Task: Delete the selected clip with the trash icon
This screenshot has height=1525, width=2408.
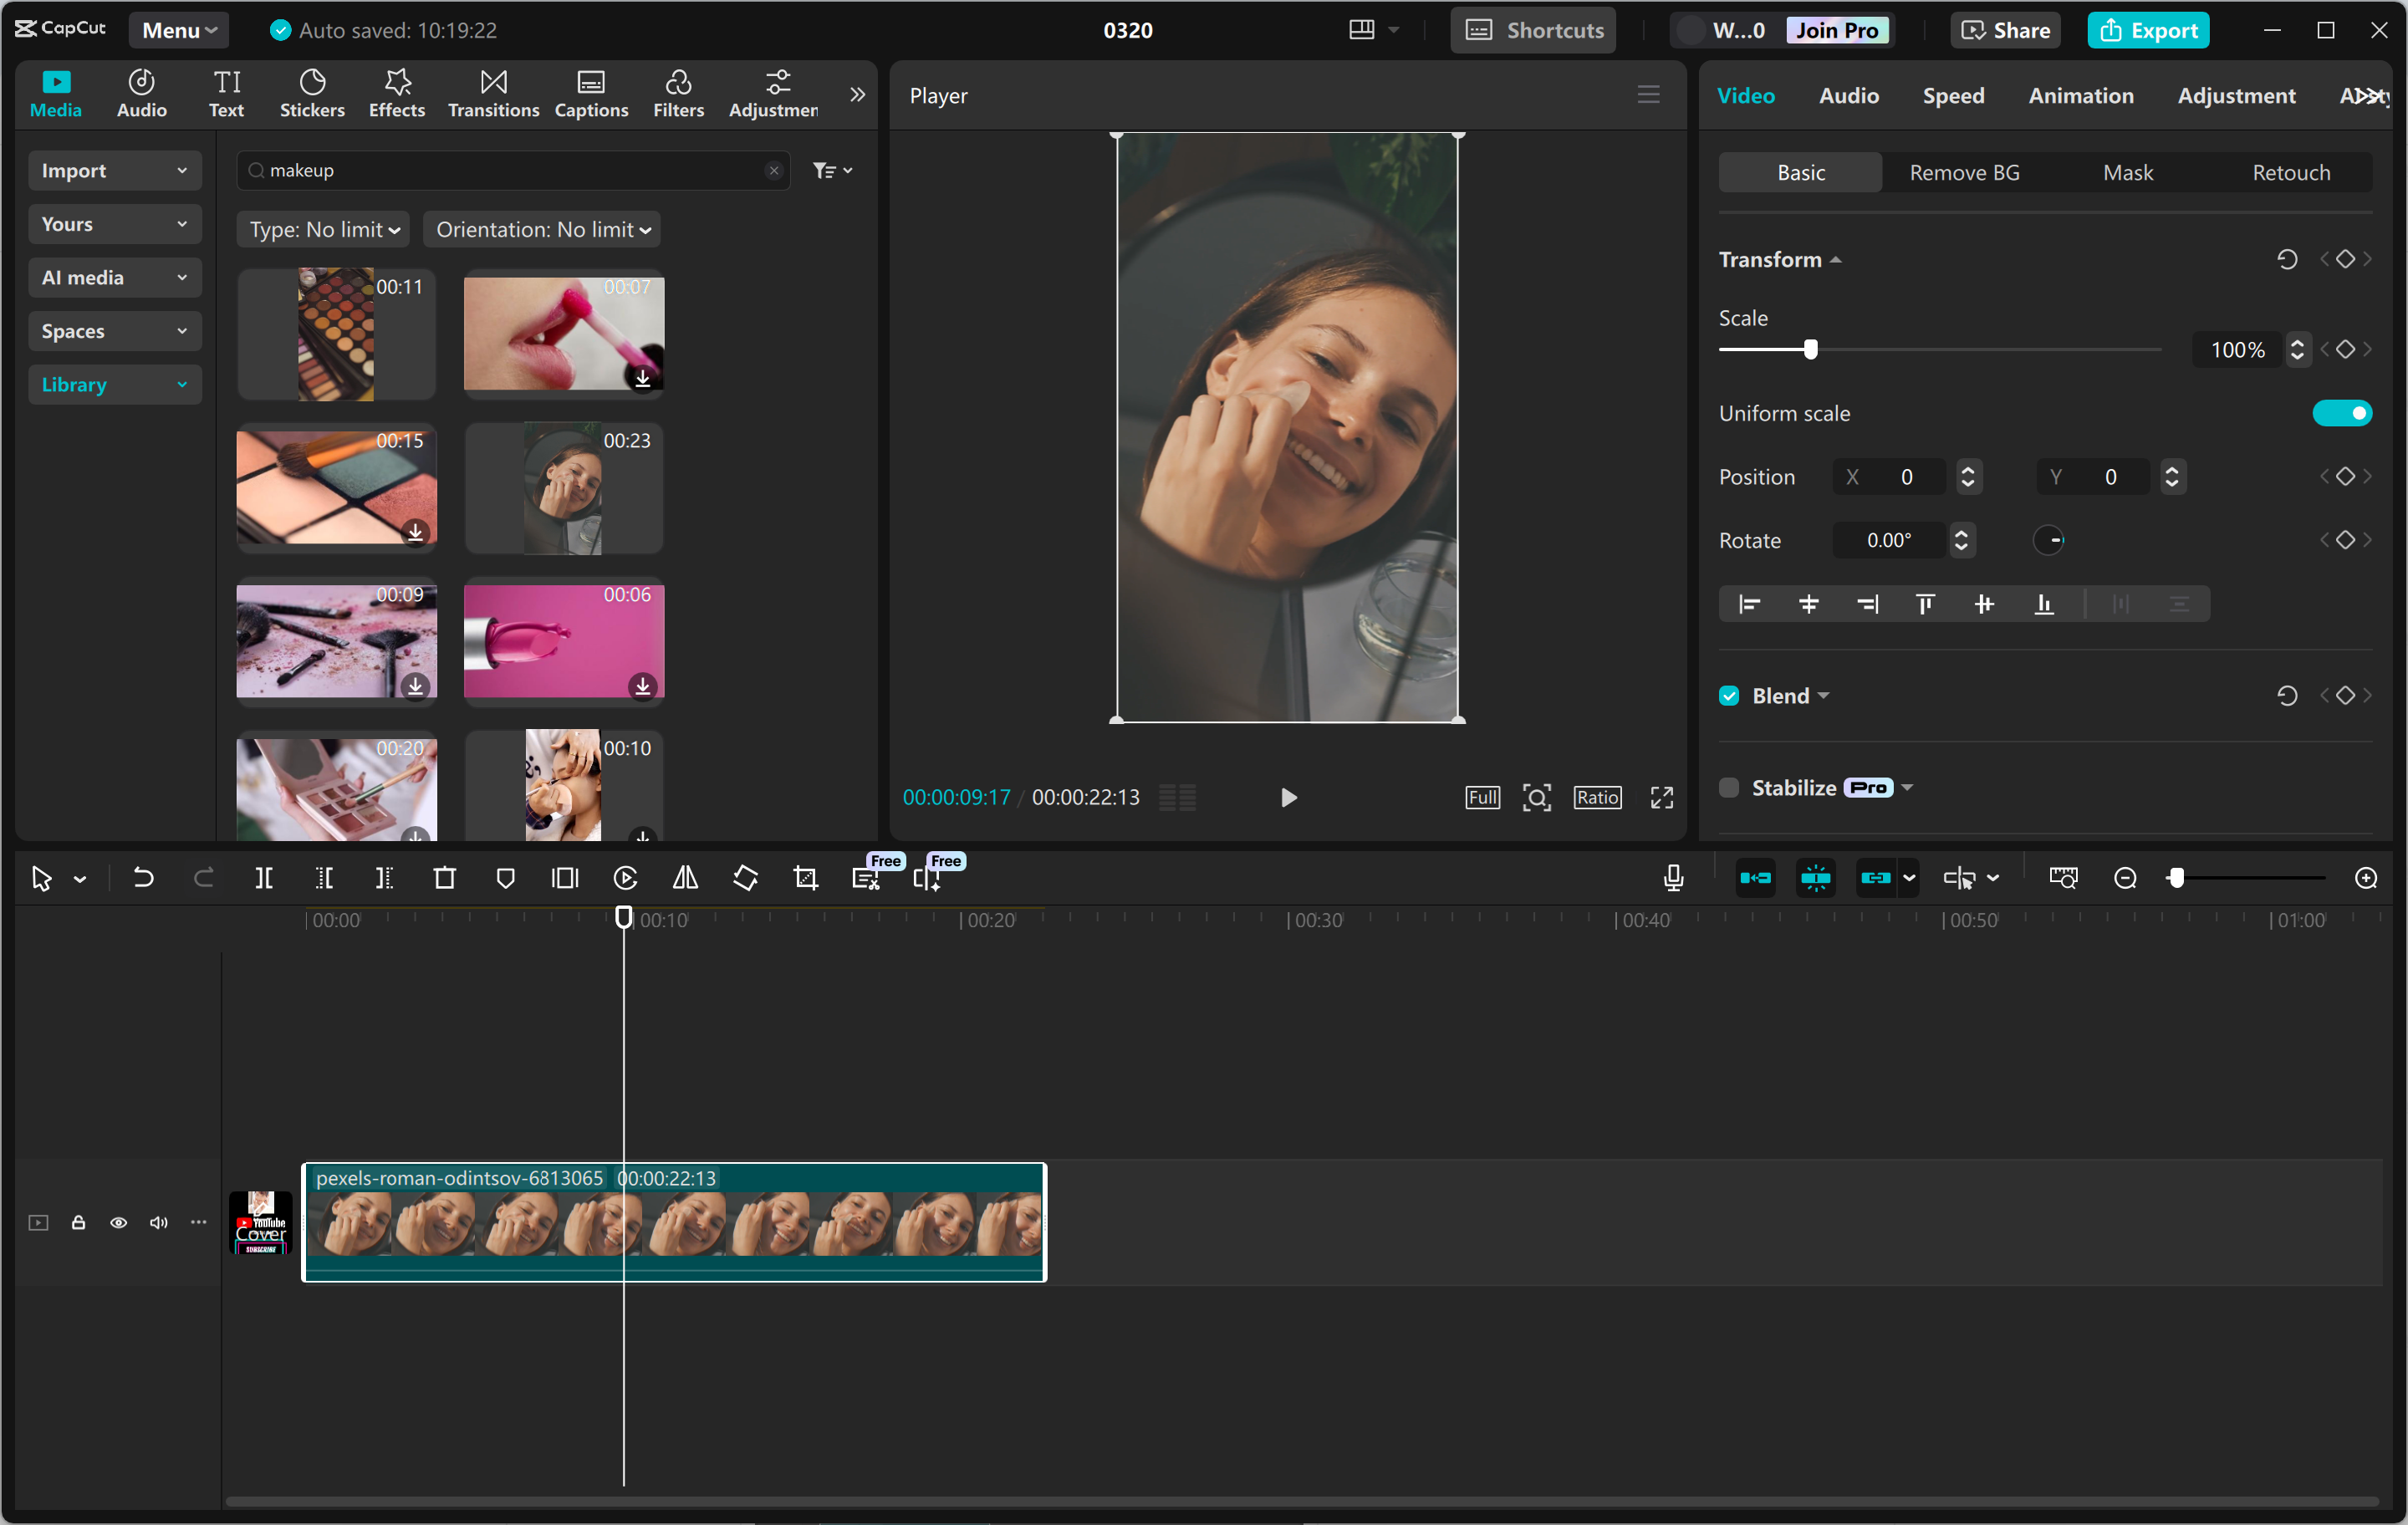Action: click(445, 878)
